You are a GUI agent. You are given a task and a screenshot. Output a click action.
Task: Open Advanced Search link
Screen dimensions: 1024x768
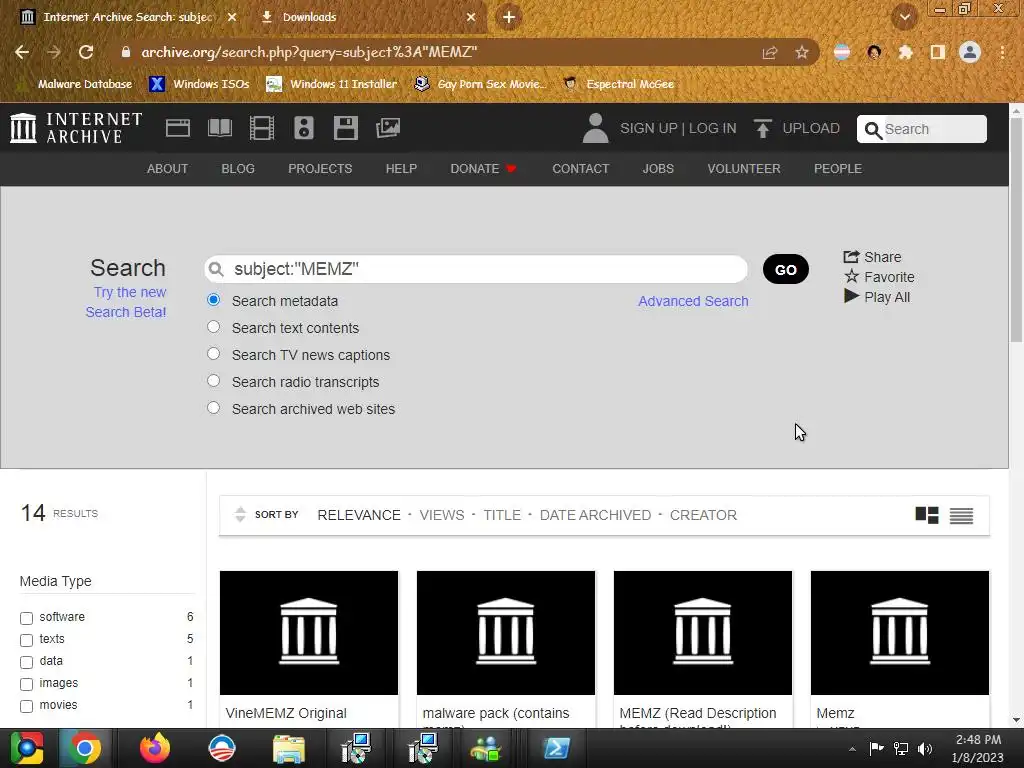pyautogui.click(x=693, y=301)
